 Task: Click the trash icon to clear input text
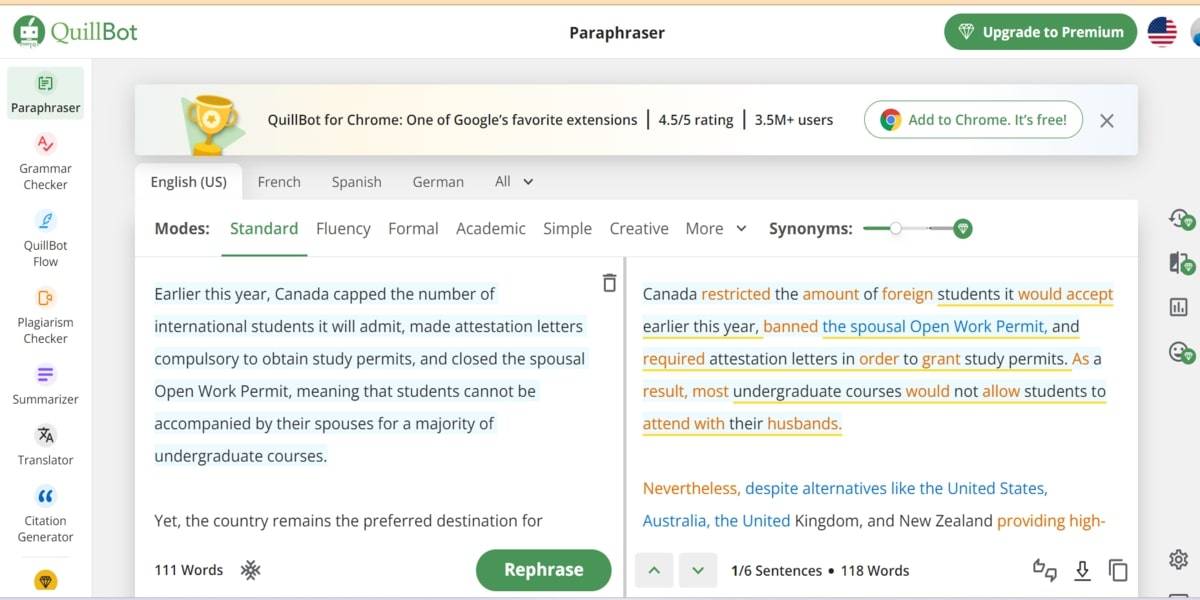(x=609, y=283)
